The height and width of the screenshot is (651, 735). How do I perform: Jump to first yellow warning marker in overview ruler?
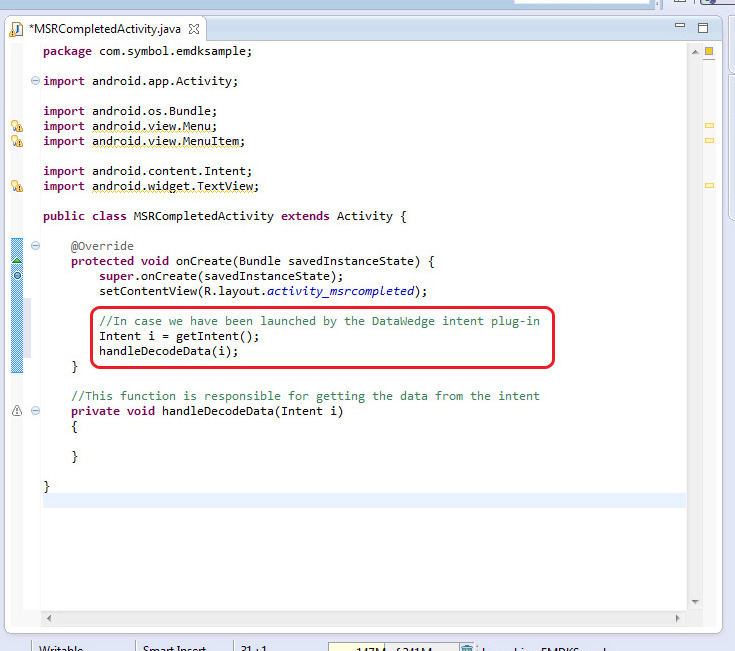[709, 126]
